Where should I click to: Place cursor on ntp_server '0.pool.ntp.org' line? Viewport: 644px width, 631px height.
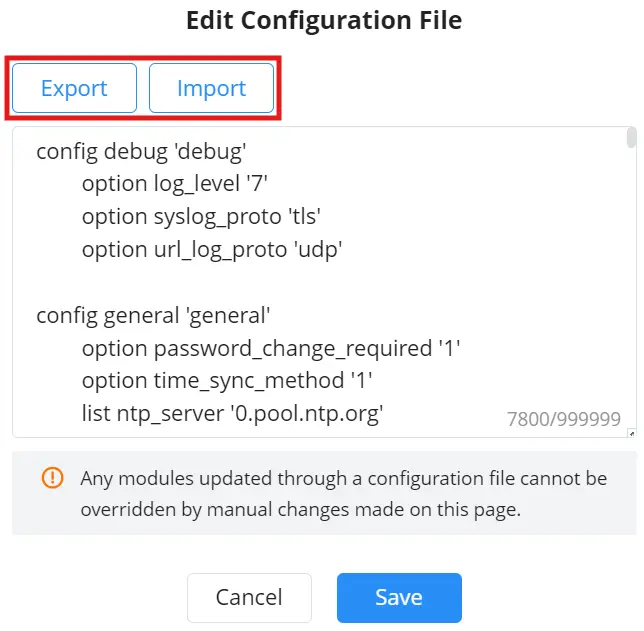[232, 414]
